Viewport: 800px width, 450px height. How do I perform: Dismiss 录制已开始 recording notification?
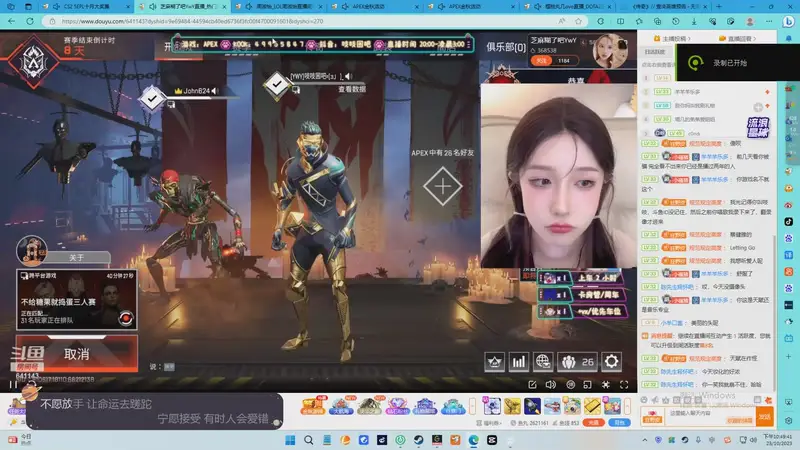tap(737, 63)
